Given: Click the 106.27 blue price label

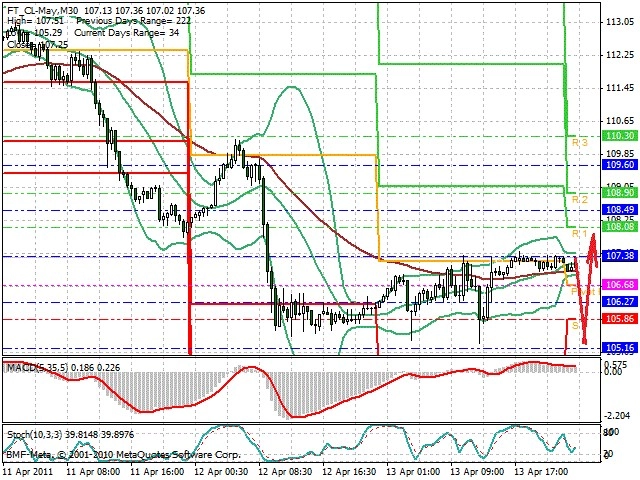Looking at the screenshot, I should (620, 302).
